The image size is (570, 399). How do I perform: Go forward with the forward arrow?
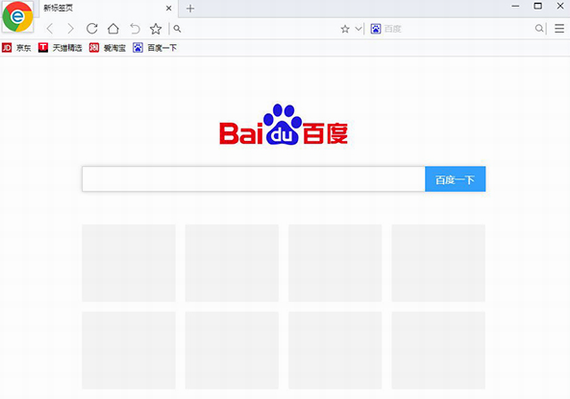71,29
